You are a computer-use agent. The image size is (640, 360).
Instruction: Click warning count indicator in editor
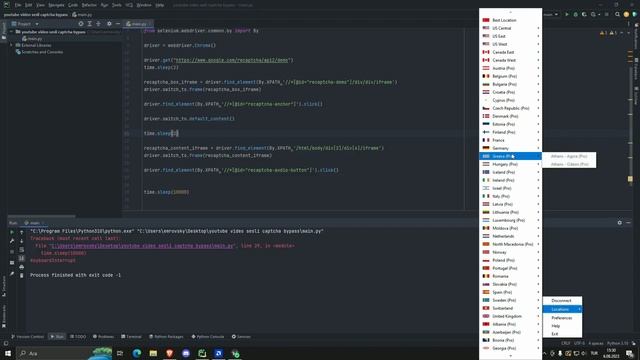pos(609,33)
